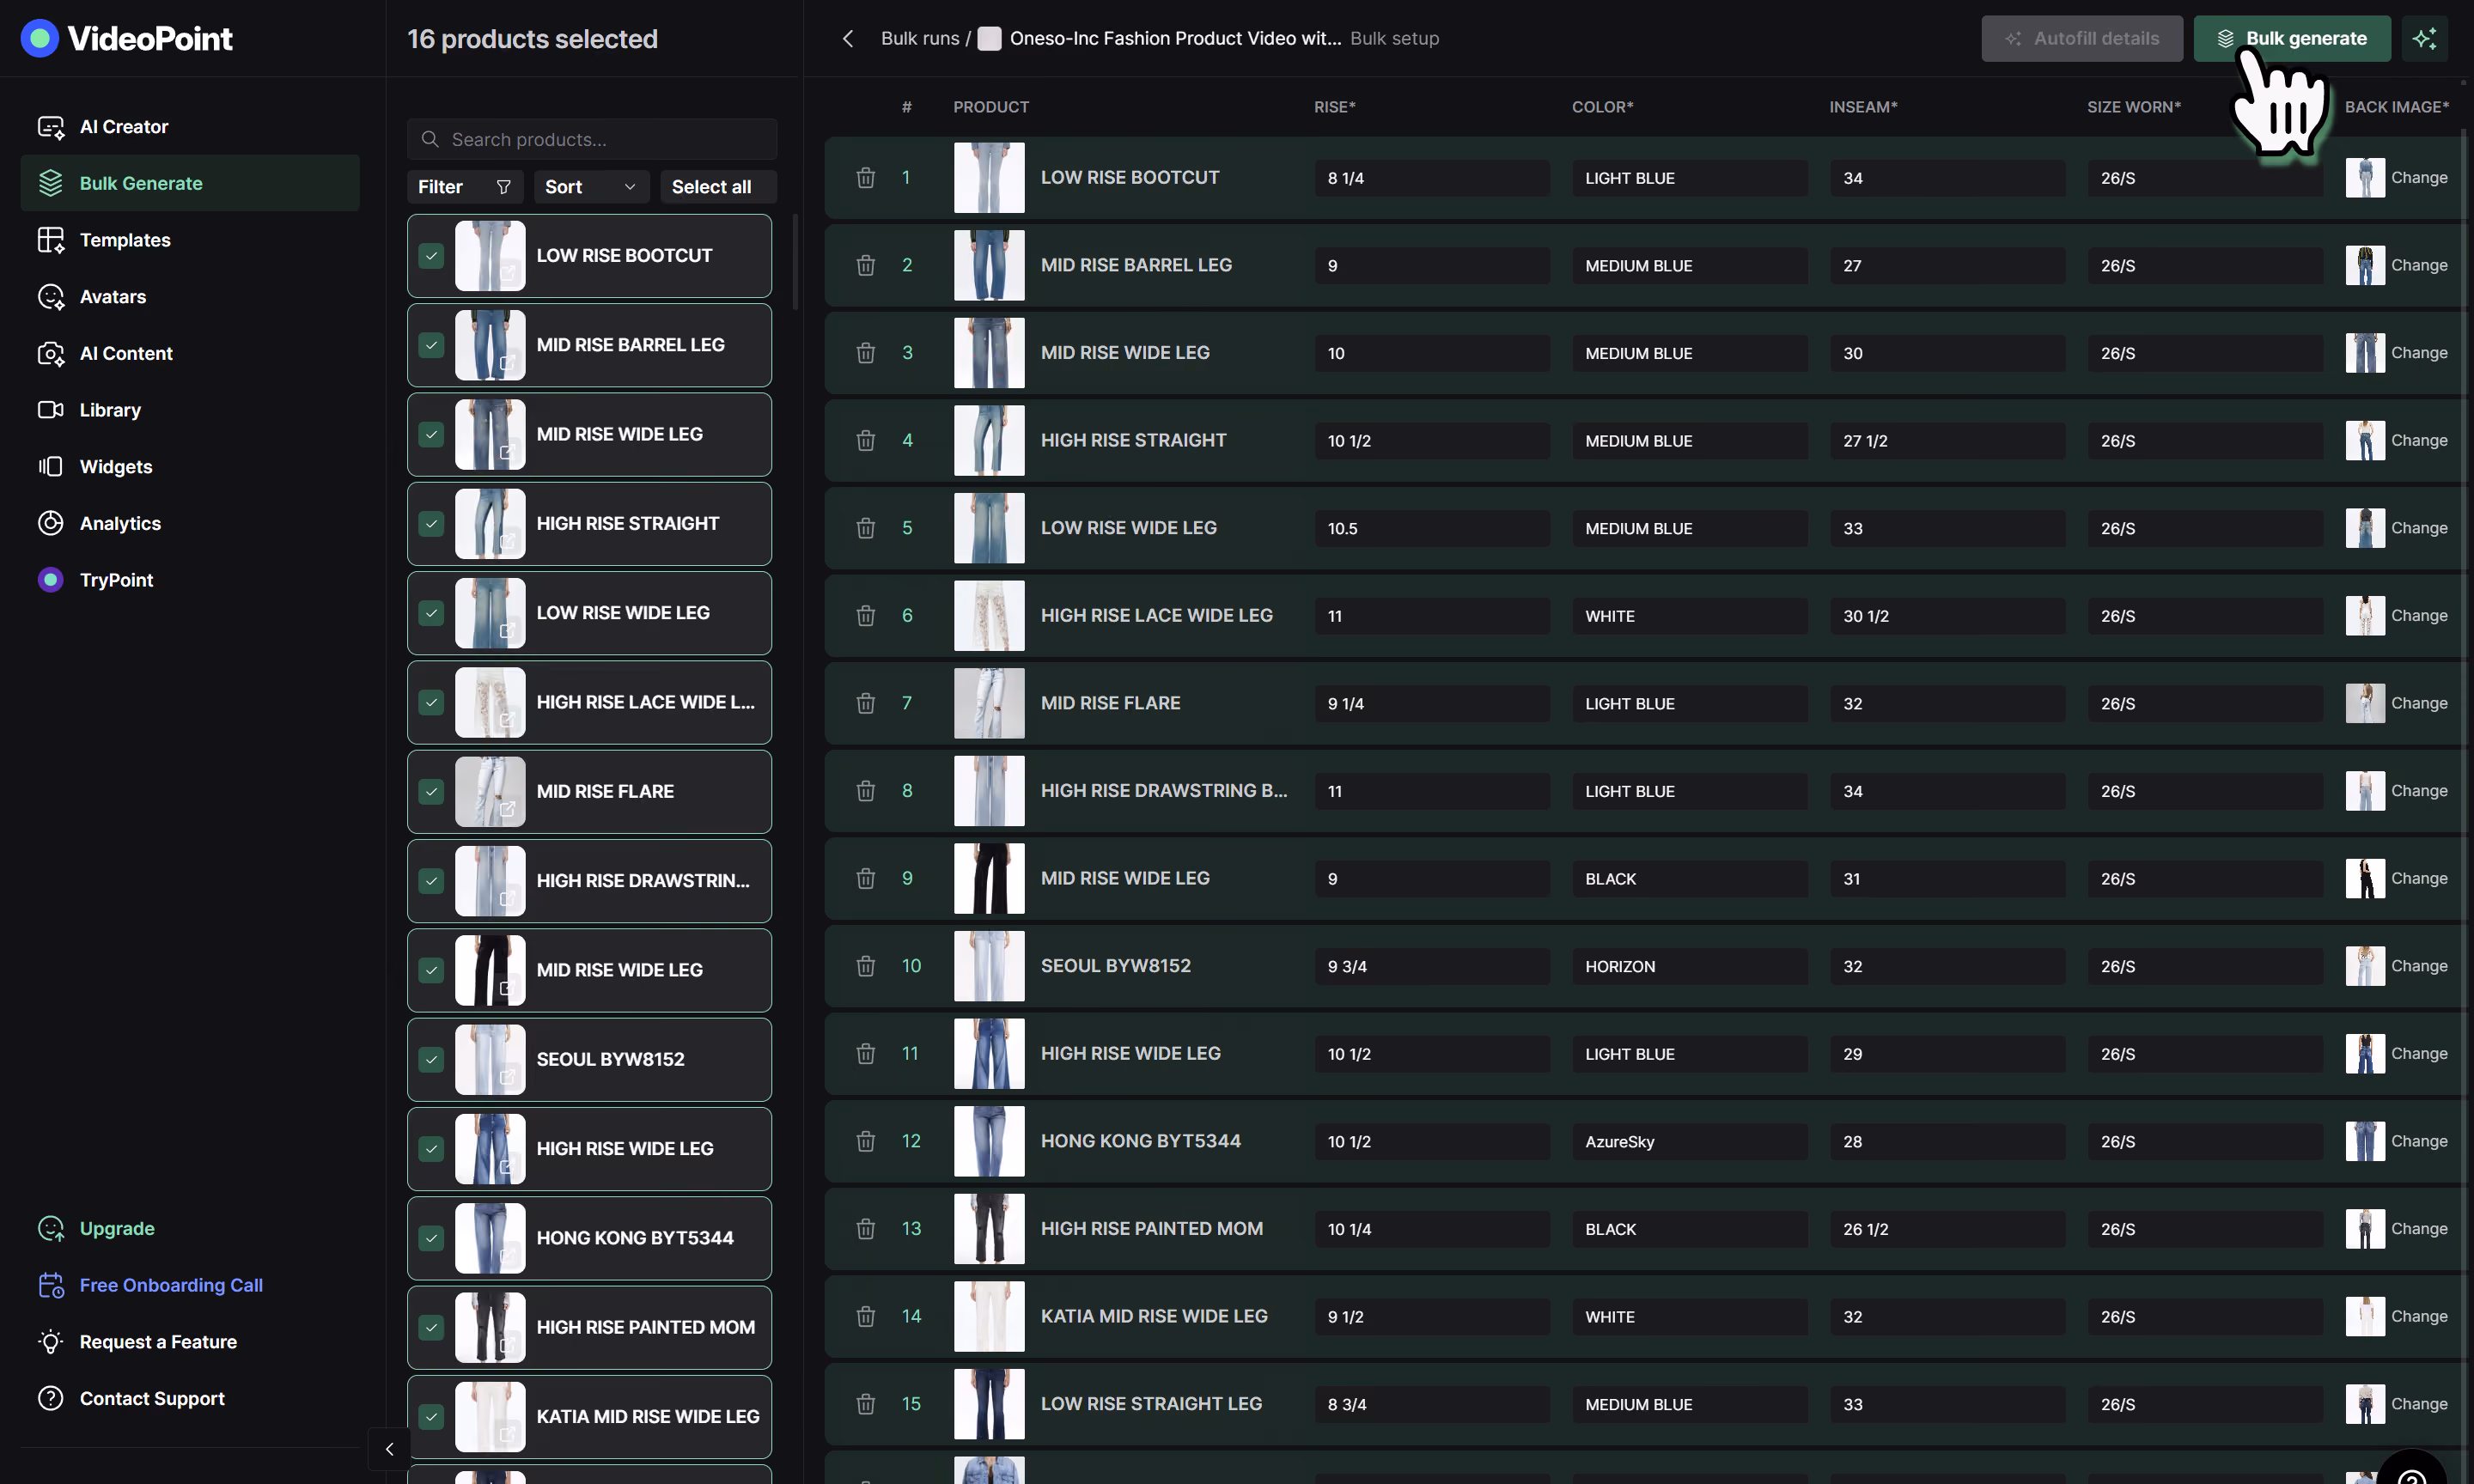The image size is (2474, 1484).
Task: Click the Autofill details button
Action: coord(2082,38)
